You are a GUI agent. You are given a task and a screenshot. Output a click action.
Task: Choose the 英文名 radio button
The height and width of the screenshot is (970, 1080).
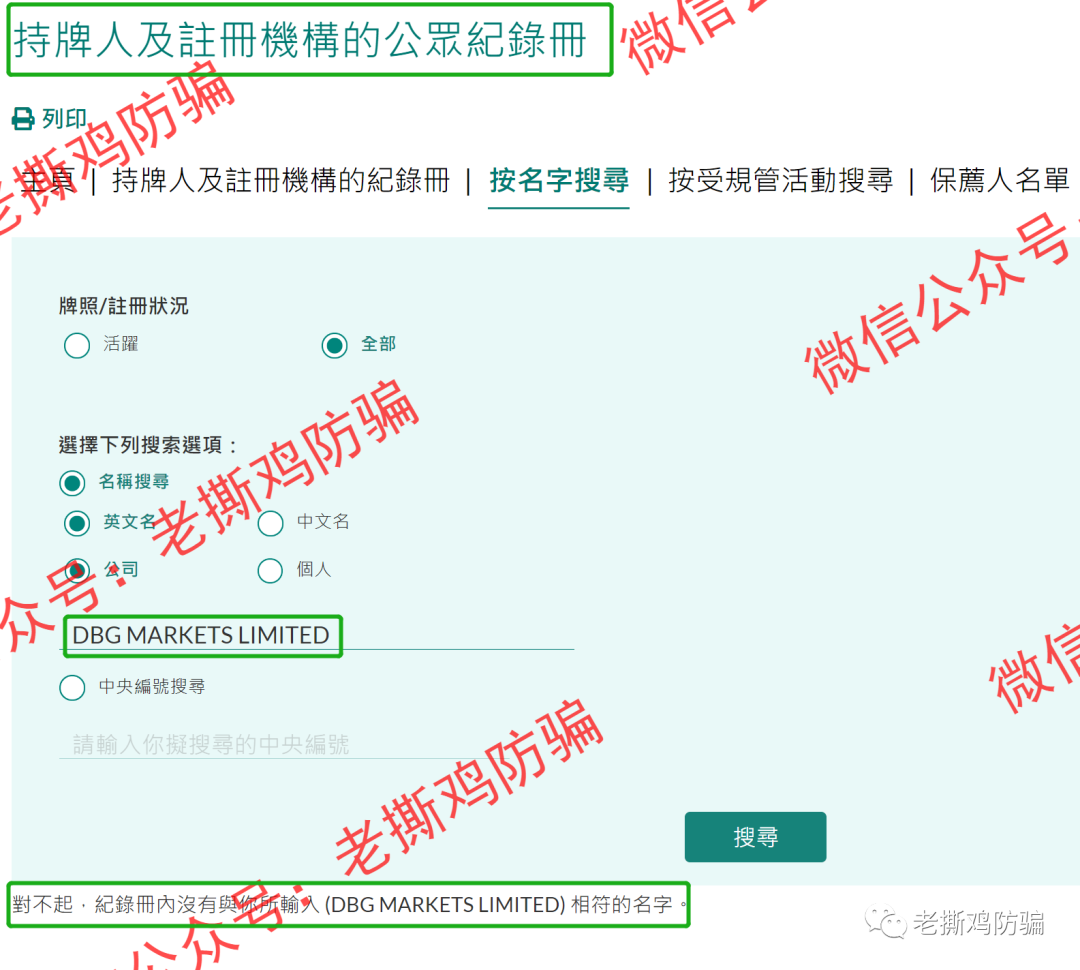coord(77,523)
